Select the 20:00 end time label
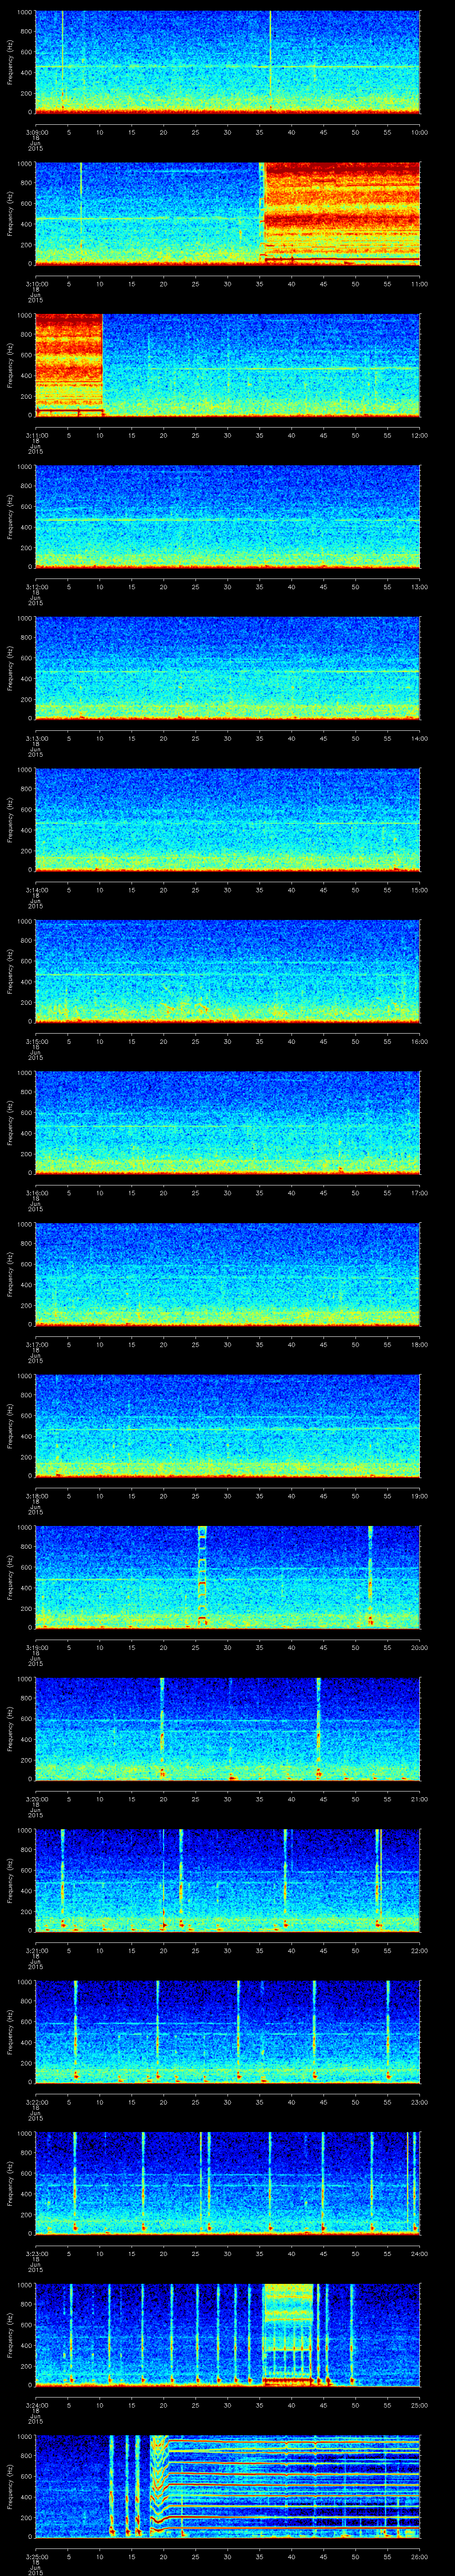This screenshot has width=455, height=2576. (x=419, y=1647)
